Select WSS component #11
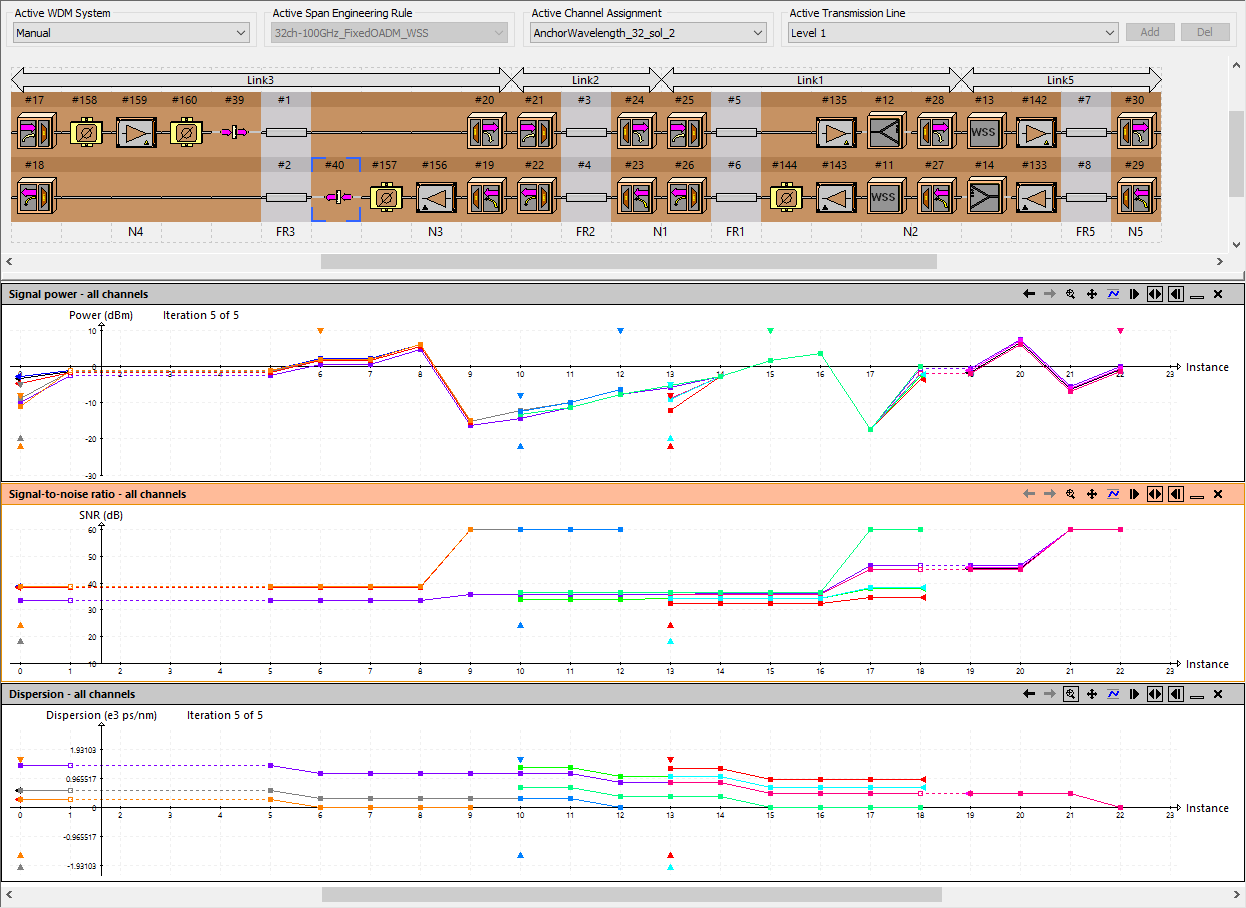The height and width of the screenshot is (908, 1246). pyautogui.click(x=885, y=197)
